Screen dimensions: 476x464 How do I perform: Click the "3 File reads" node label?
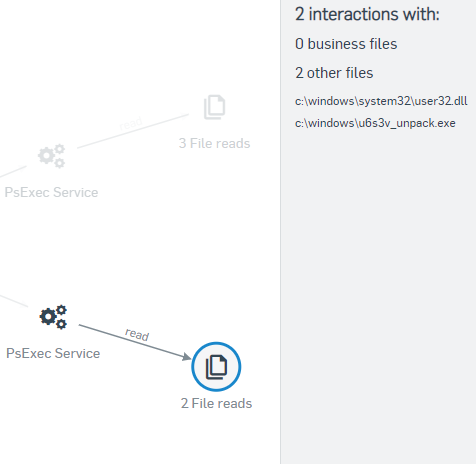(214, 143)
